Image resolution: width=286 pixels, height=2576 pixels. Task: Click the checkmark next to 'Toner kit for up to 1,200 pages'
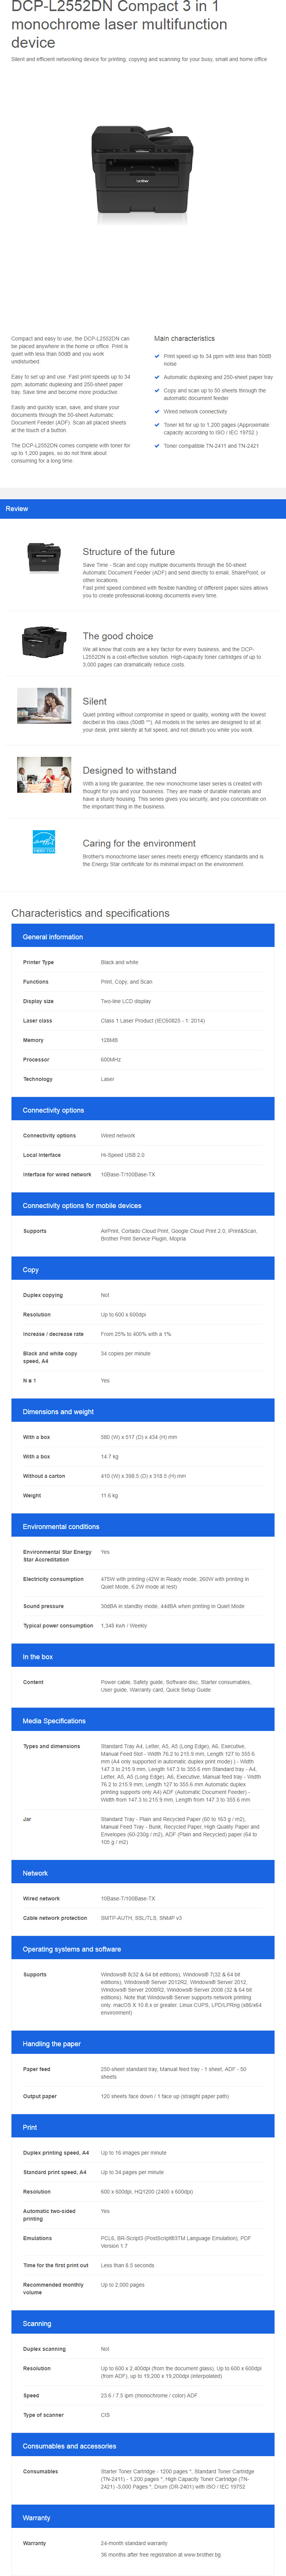[x=157, y=425]
